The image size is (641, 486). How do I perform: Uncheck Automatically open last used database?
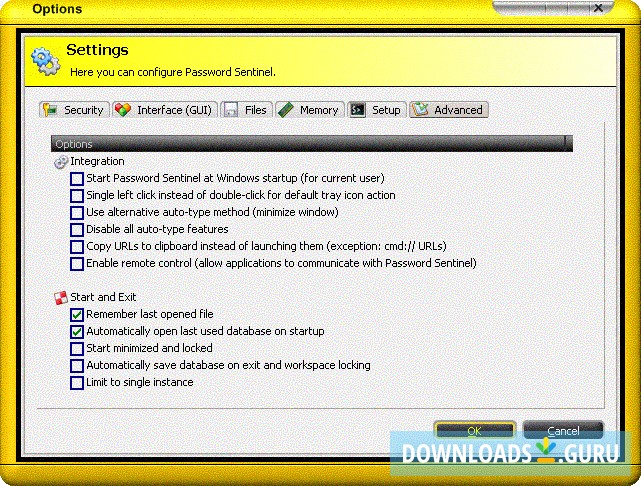pos(77,332)
